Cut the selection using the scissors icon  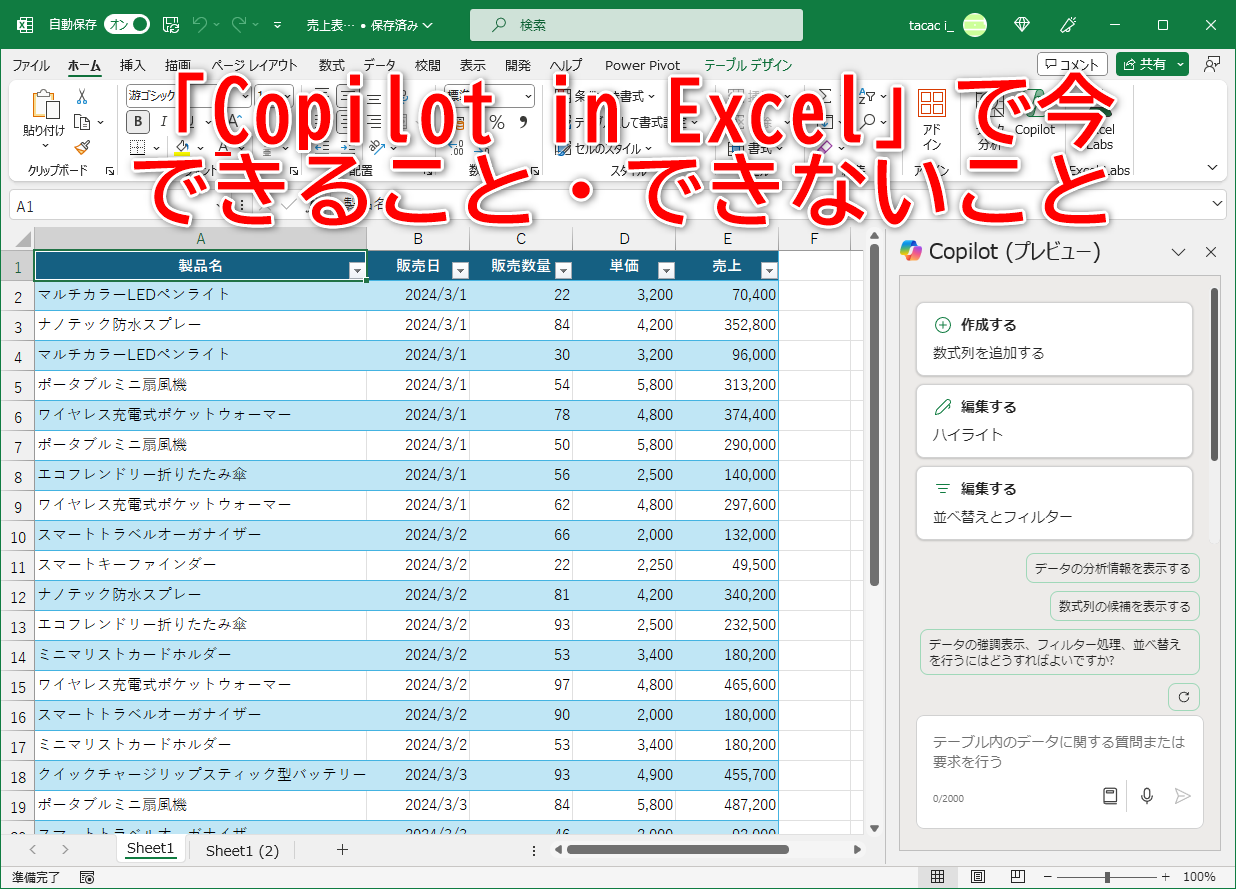(82, 96)
